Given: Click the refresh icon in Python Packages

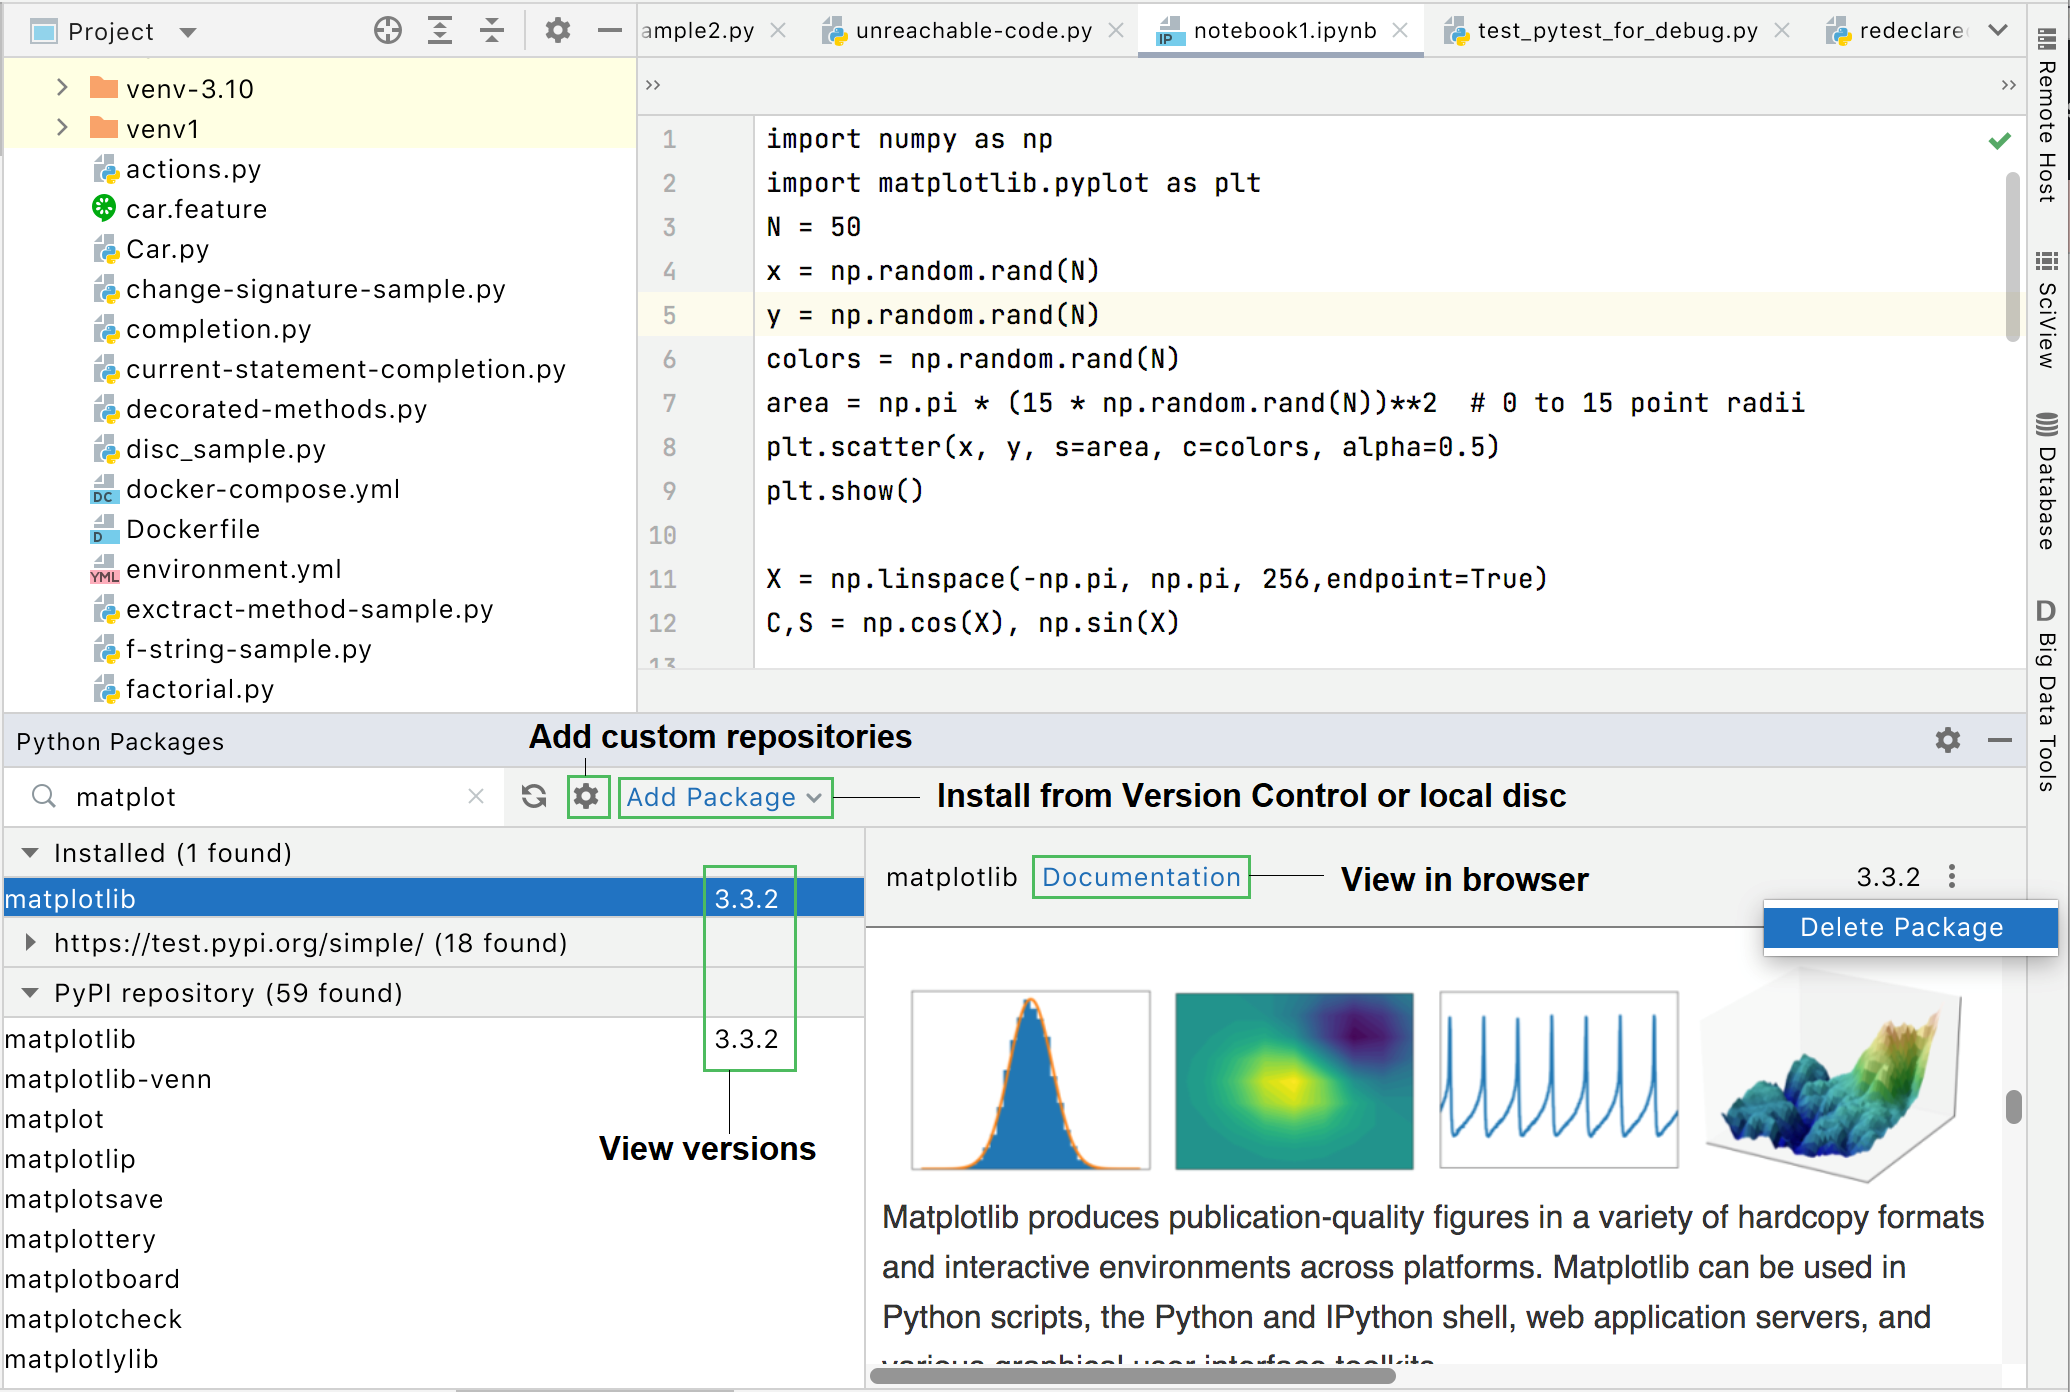Looking at the screenshot, I should point(534,797).
